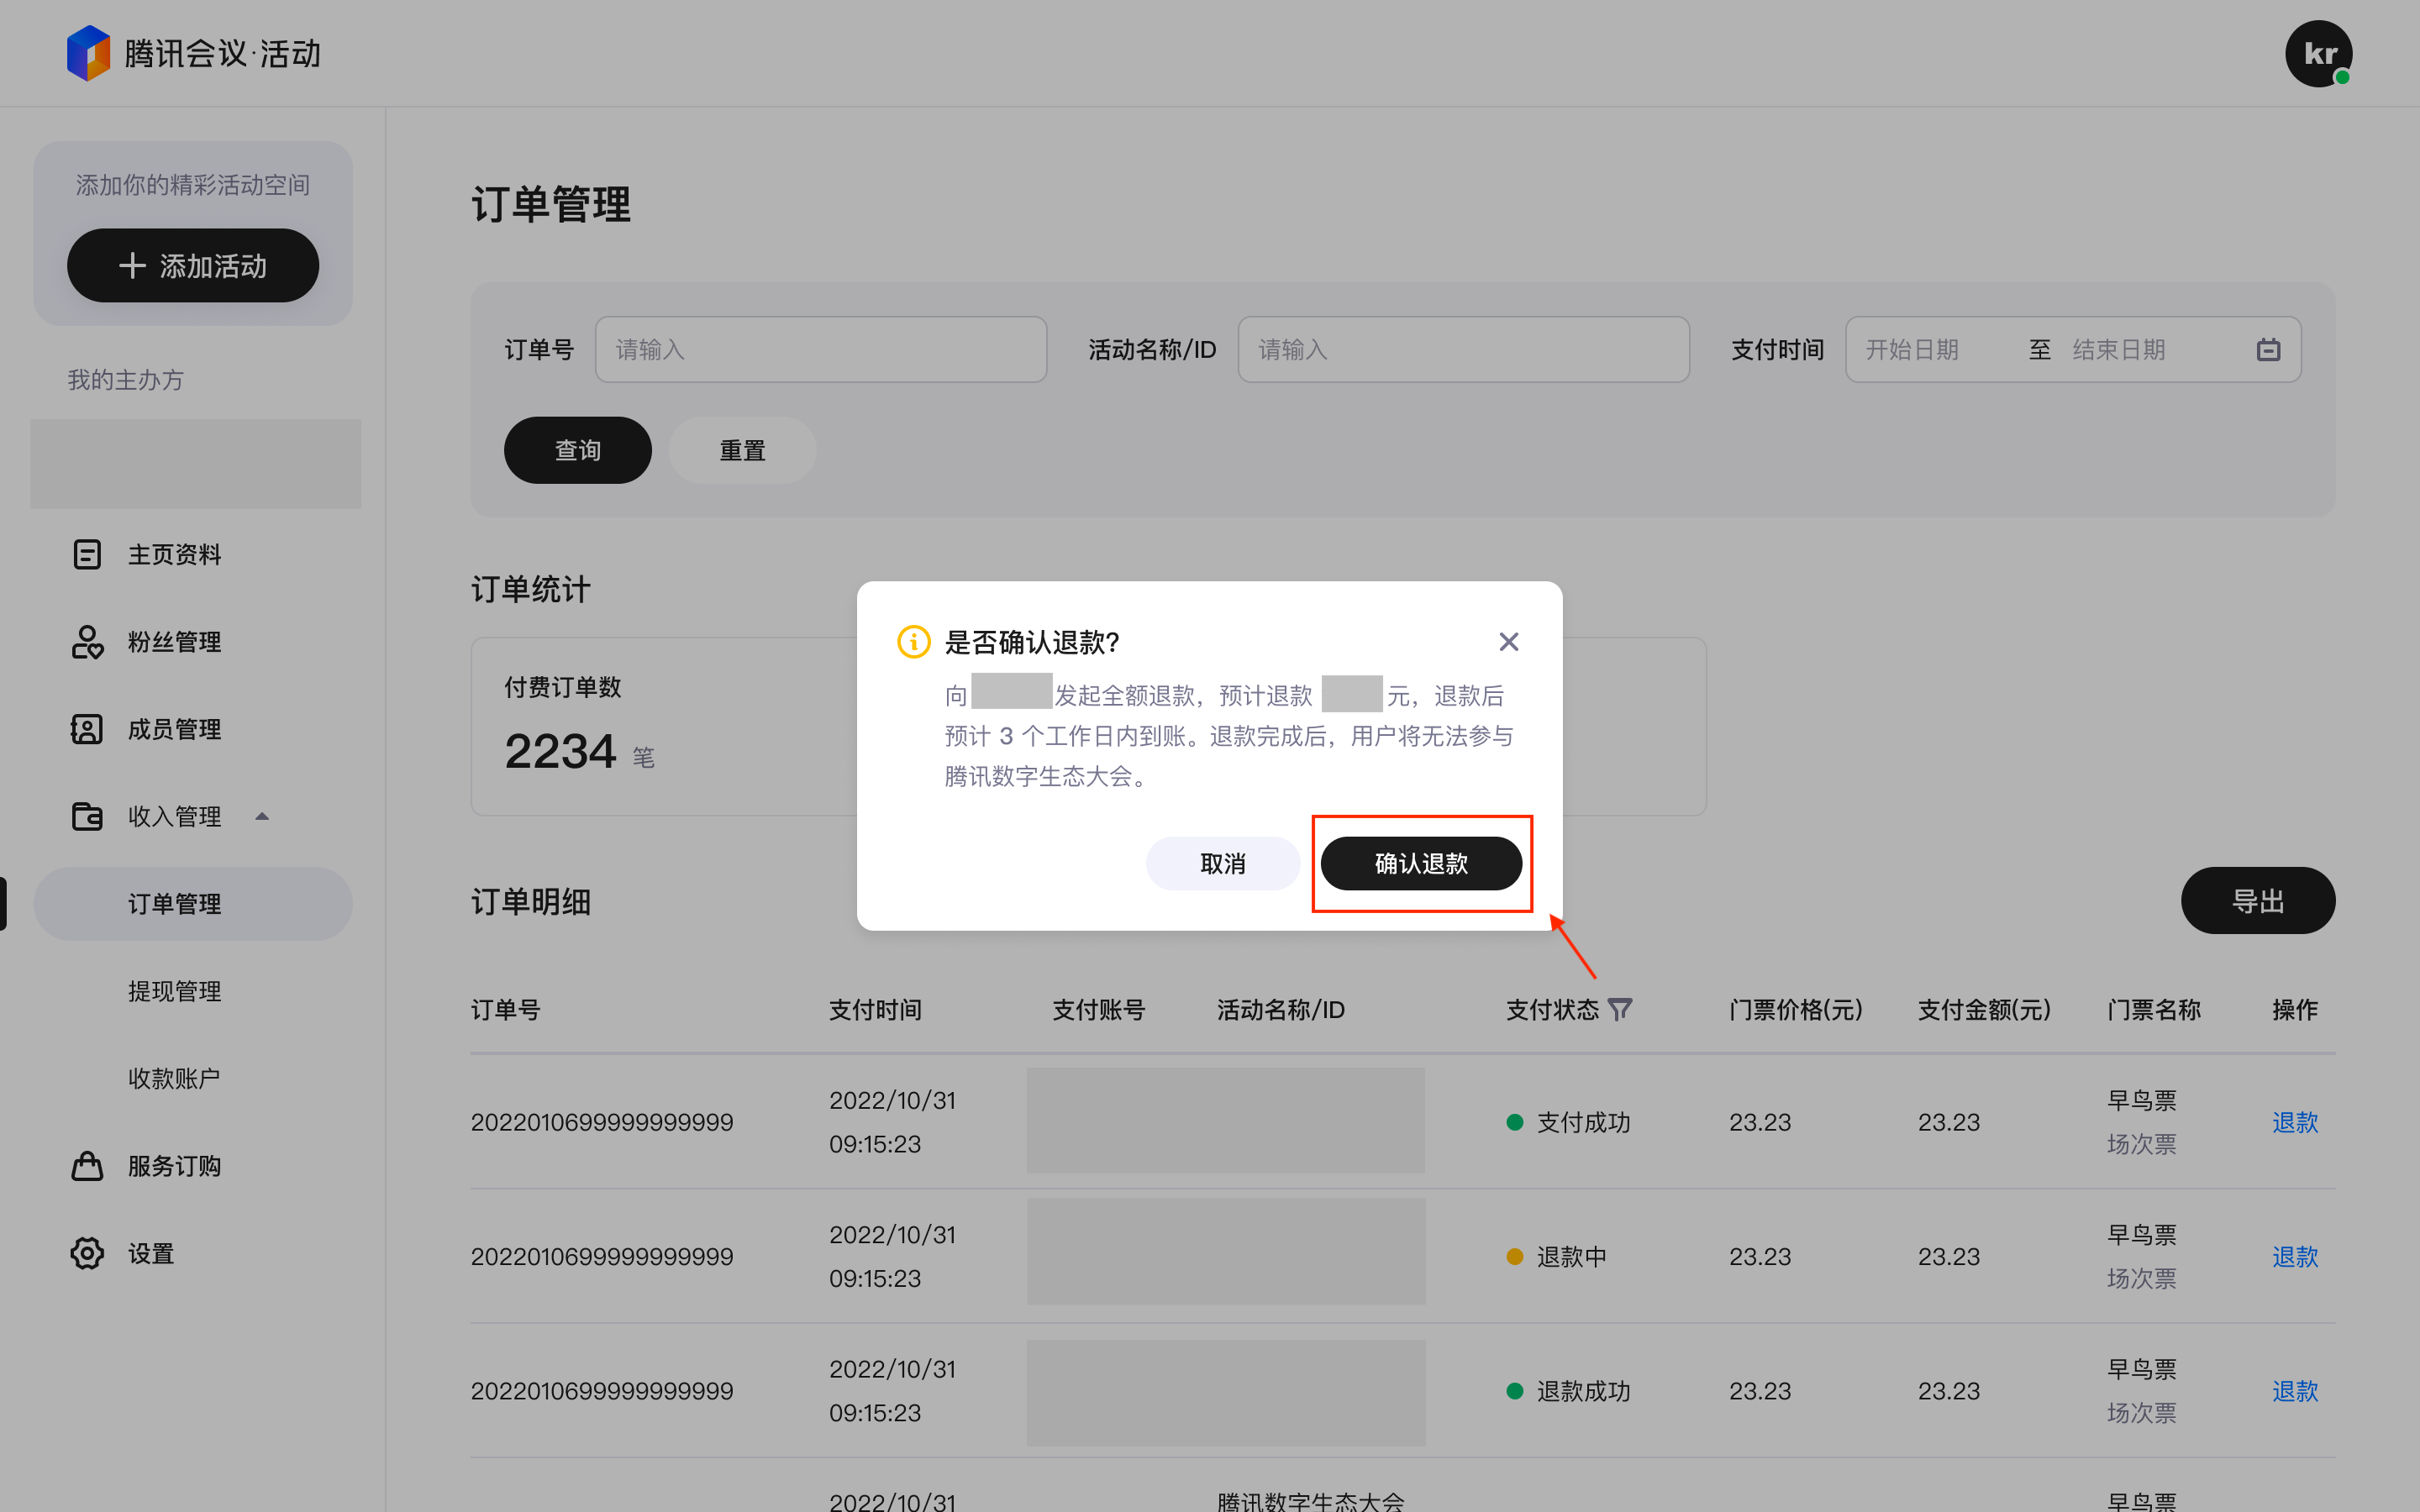Click the 主页资料 page icon
Image resolution: width=2420 pixels, height=1512 pixels.
87,554
